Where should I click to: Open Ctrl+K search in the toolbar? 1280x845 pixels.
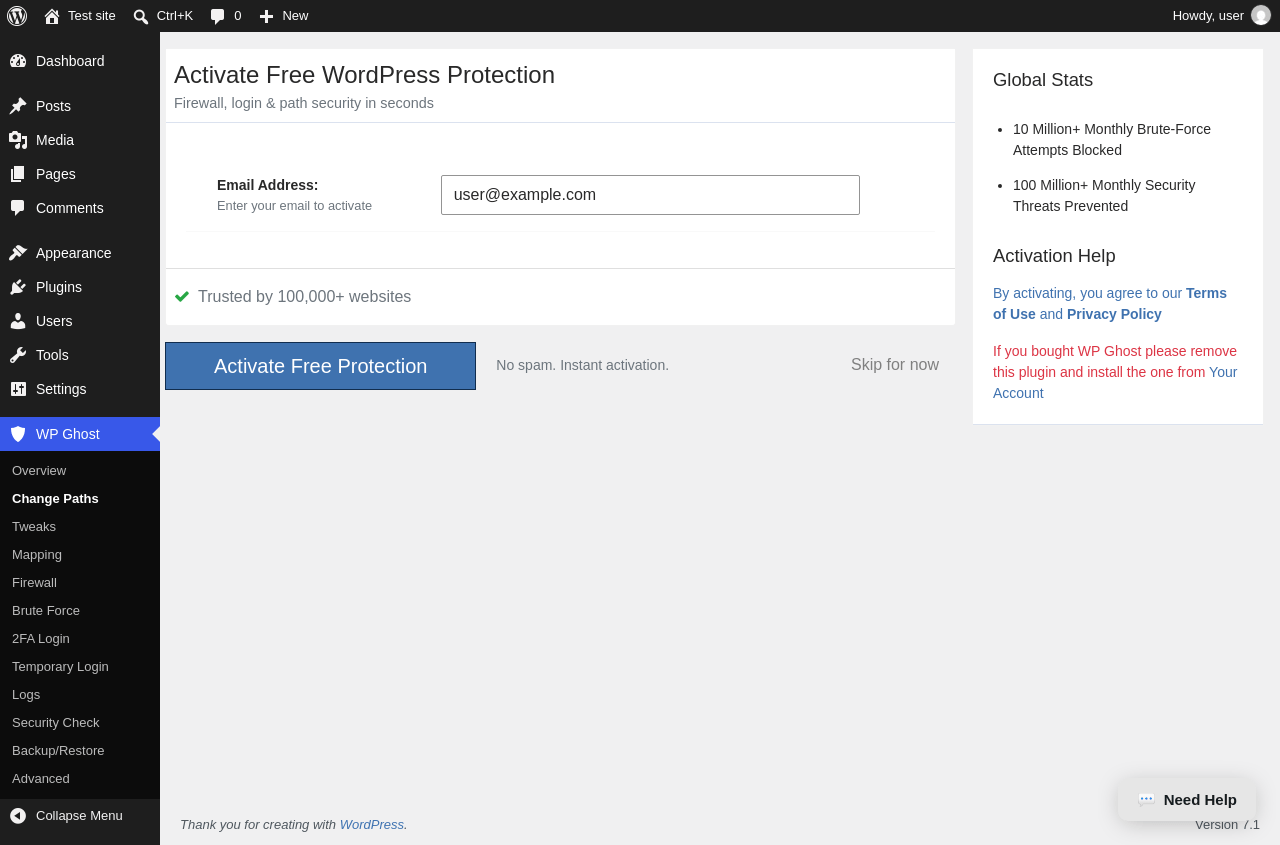click(x=162, y=16)
